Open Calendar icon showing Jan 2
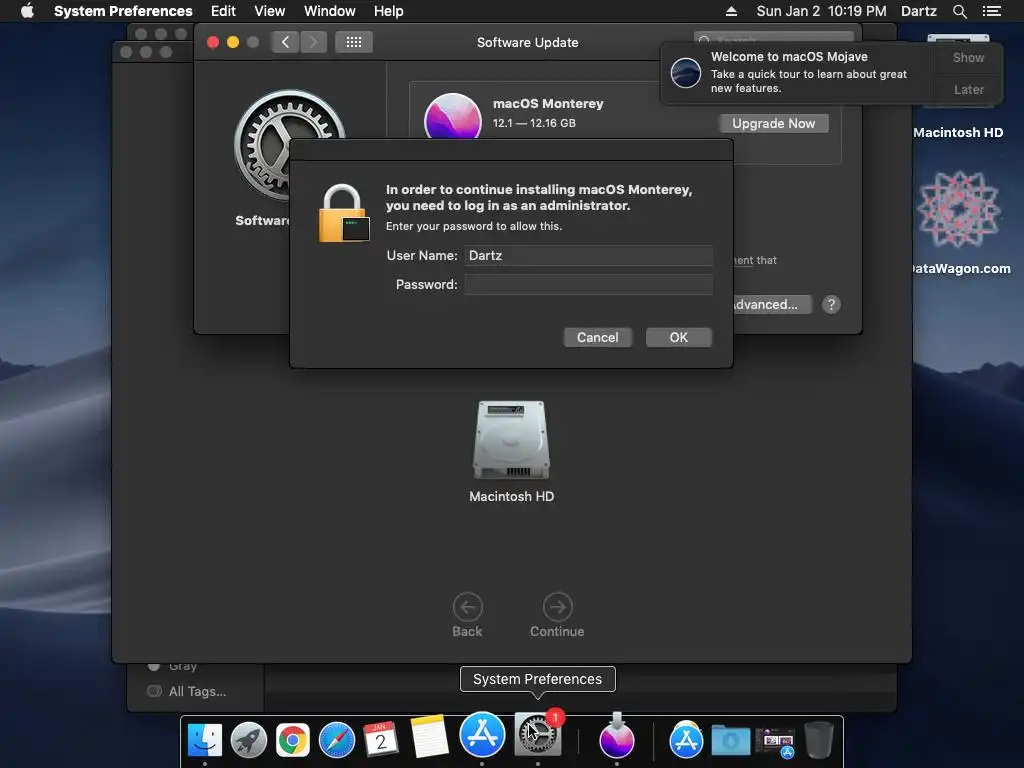Image resolution: width=1024 pixels, height=768 pixels. 380,739
